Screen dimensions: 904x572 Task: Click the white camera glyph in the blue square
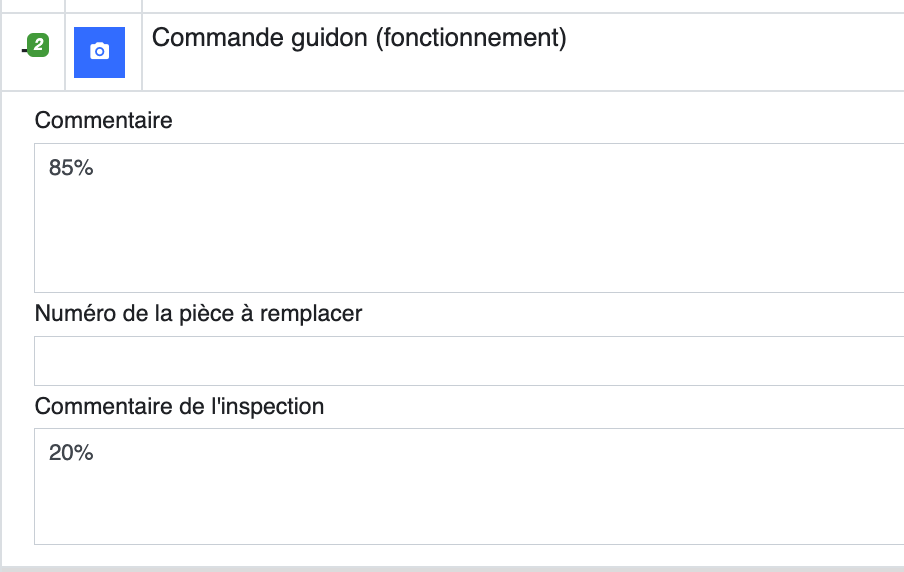click(99, 51)
